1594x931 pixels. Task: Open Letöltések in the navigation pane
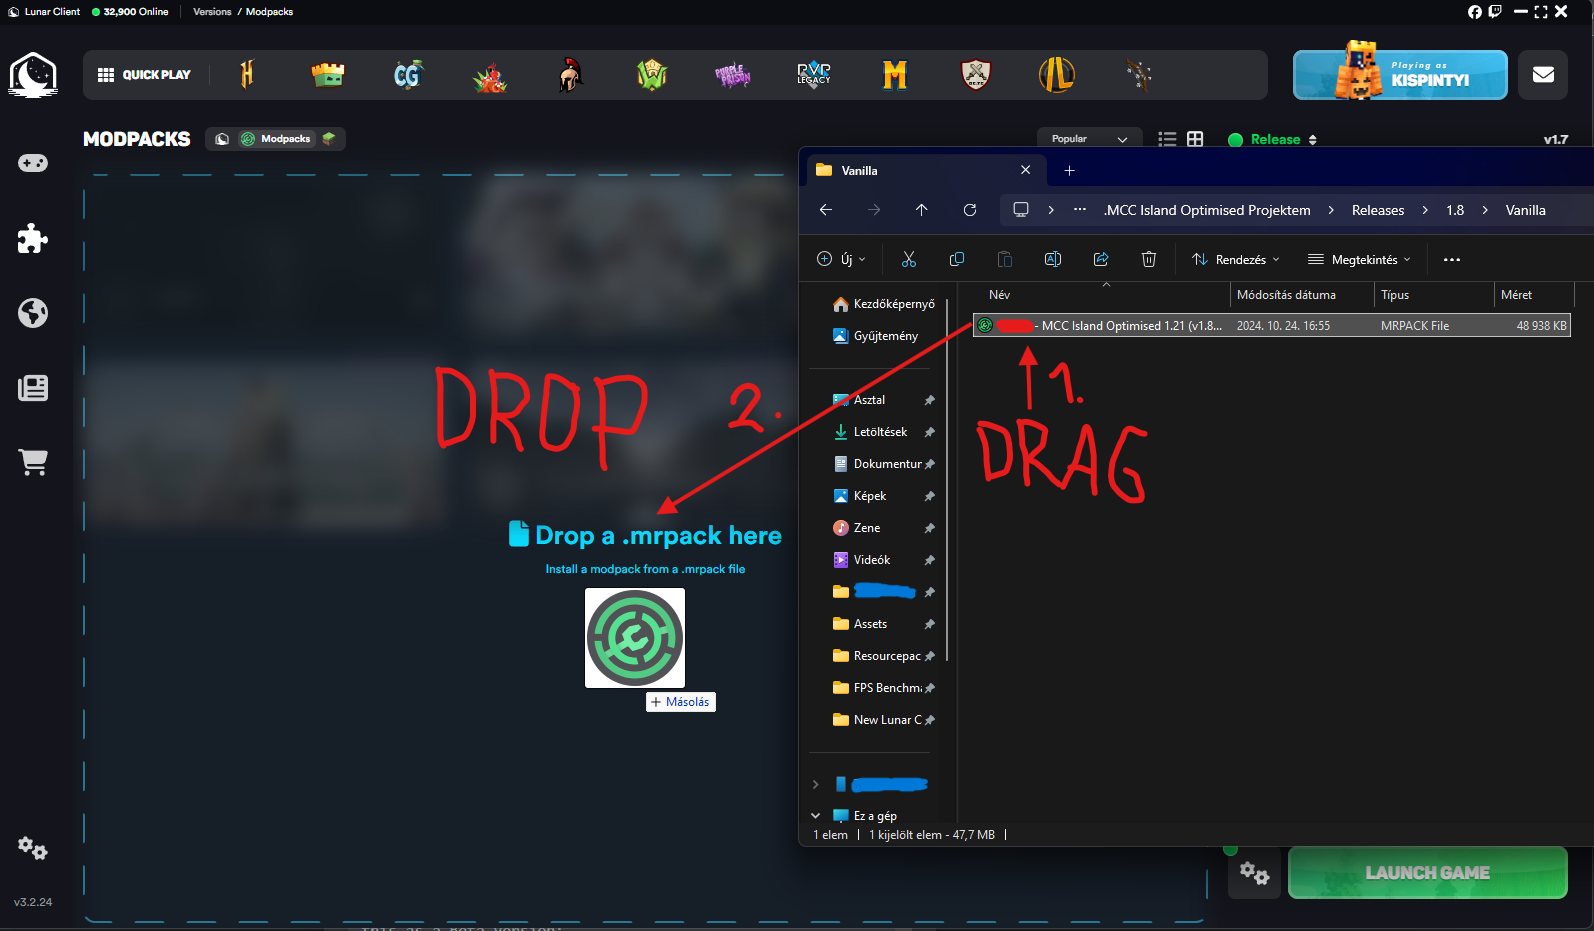click(x=880, y=432)
